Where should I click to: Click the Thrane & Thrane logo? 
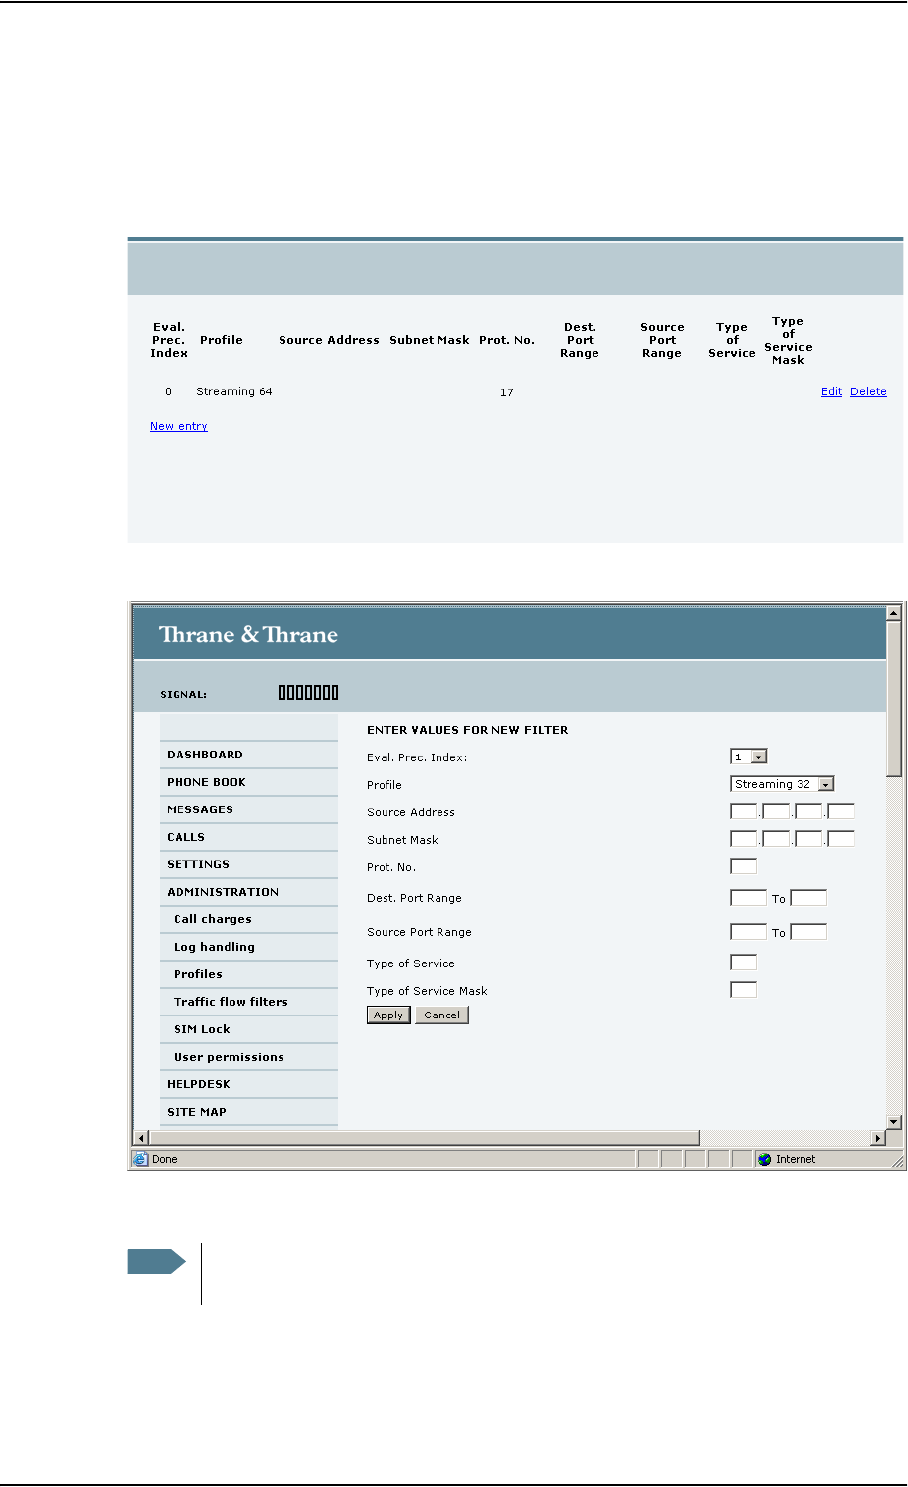[x=248, y=634]
